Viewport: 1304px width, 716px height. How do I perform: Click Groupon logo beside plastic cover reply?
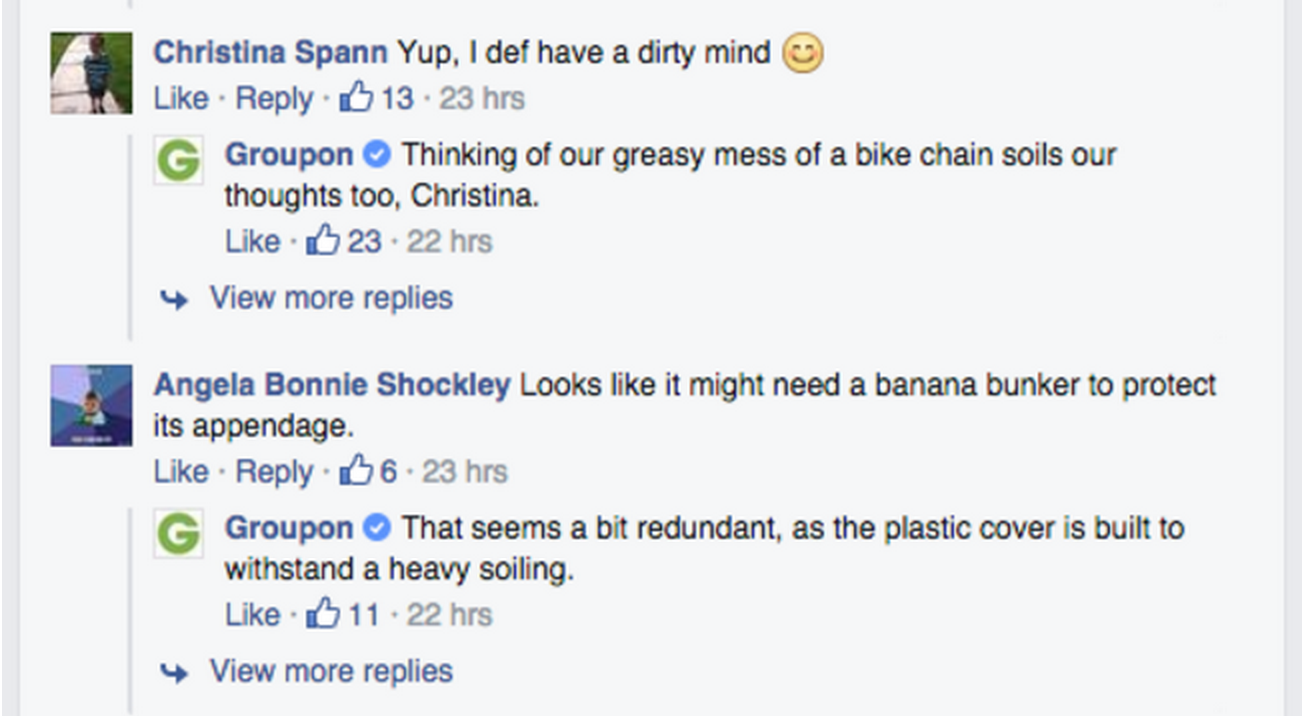(179, 533)
